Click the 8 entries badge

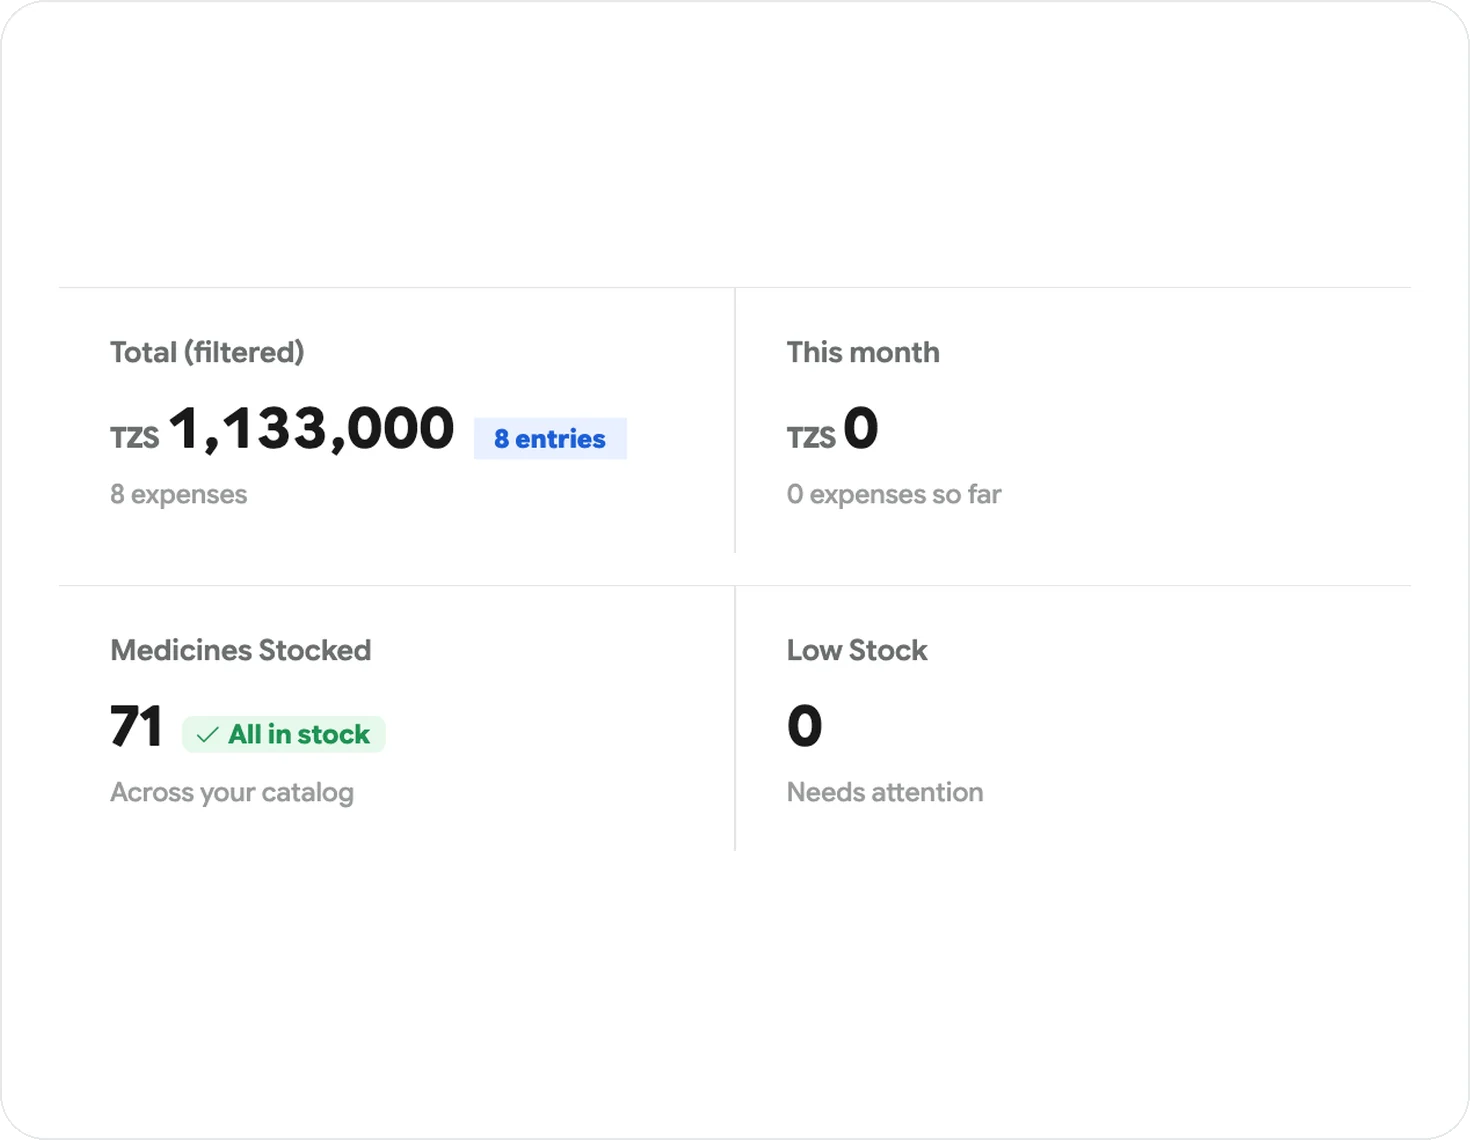pyautogui.click(x=550, y=438)
